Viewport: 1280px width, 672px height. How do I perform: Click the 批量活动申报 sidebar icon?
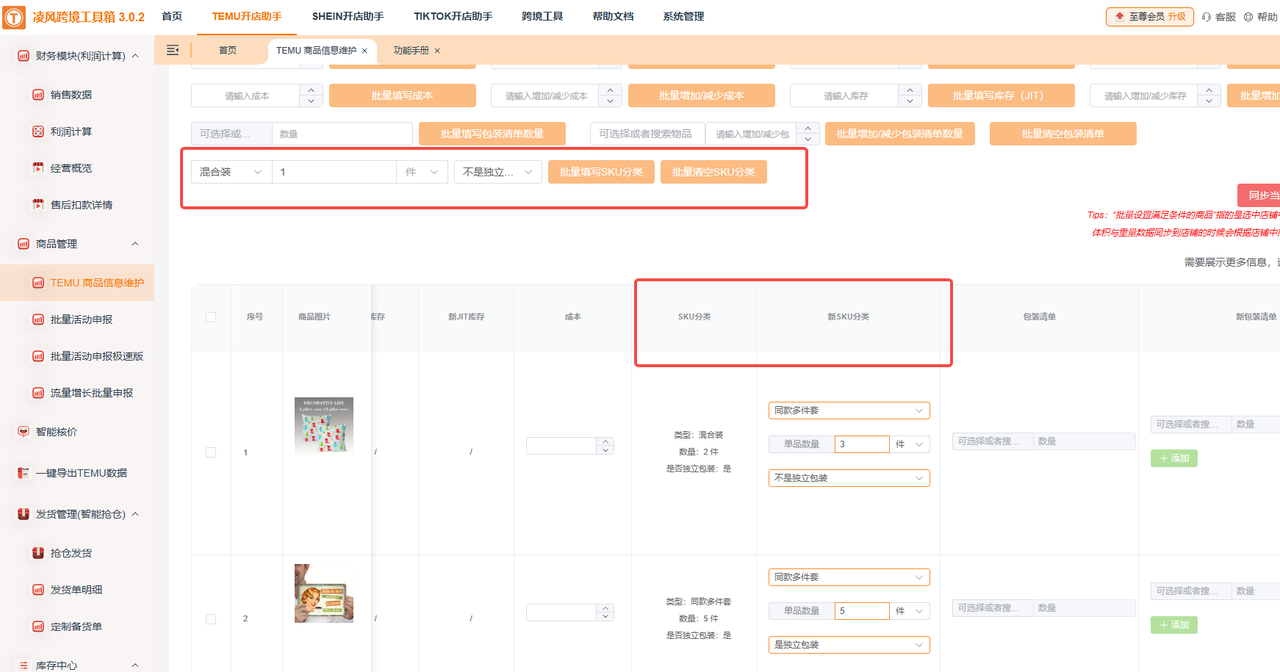38,320
